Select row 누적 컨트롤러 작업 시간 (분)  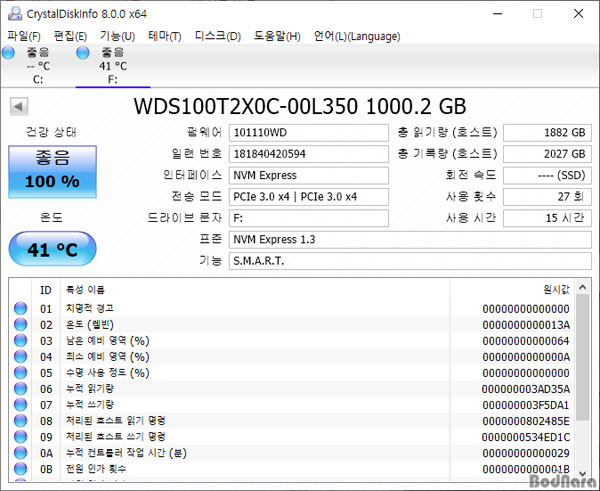click(x=292, y=453)
